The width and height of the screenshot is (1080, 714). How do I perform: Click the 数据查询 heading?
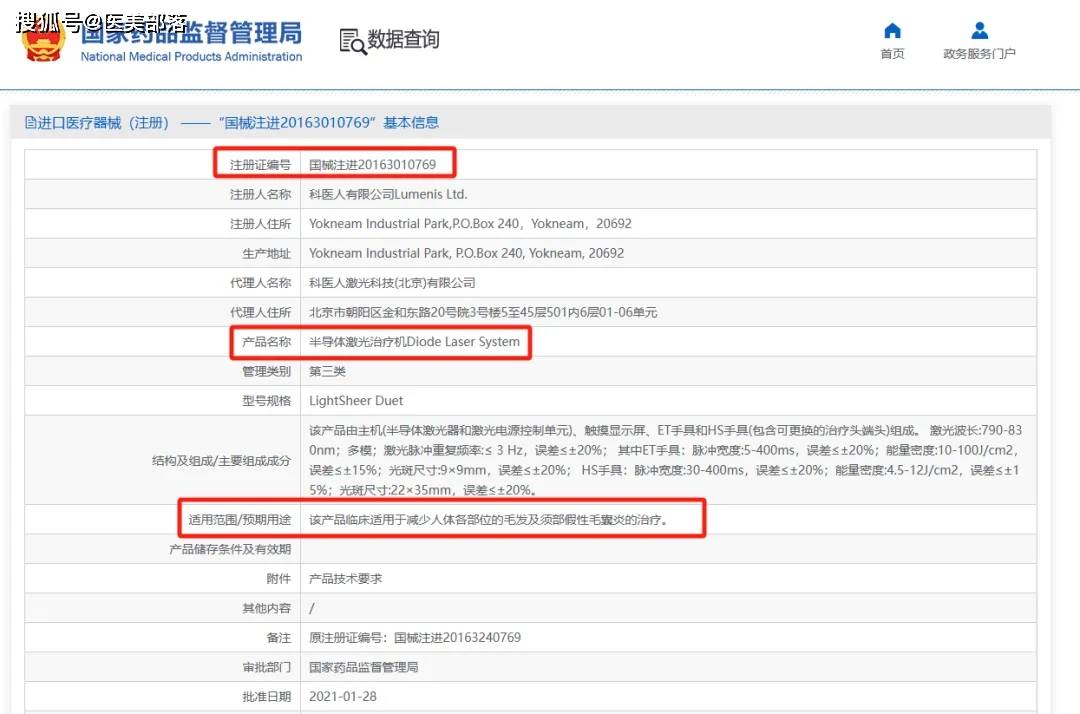pyautogui.click(x=403, y=39)
